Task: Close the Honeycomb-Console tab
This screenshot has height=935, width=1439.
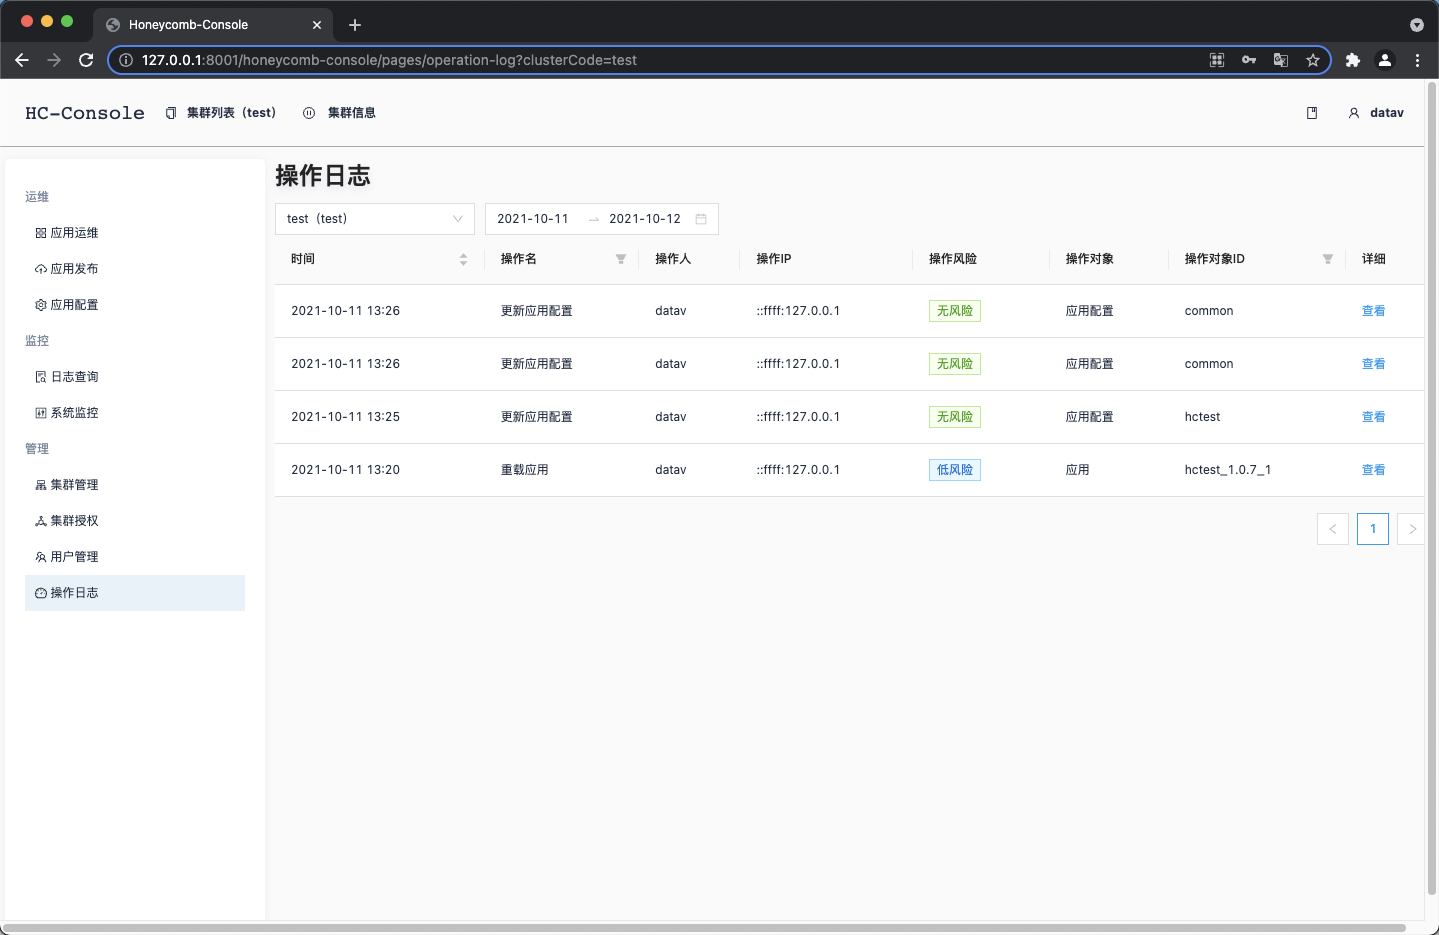Action: pos(317,25)
